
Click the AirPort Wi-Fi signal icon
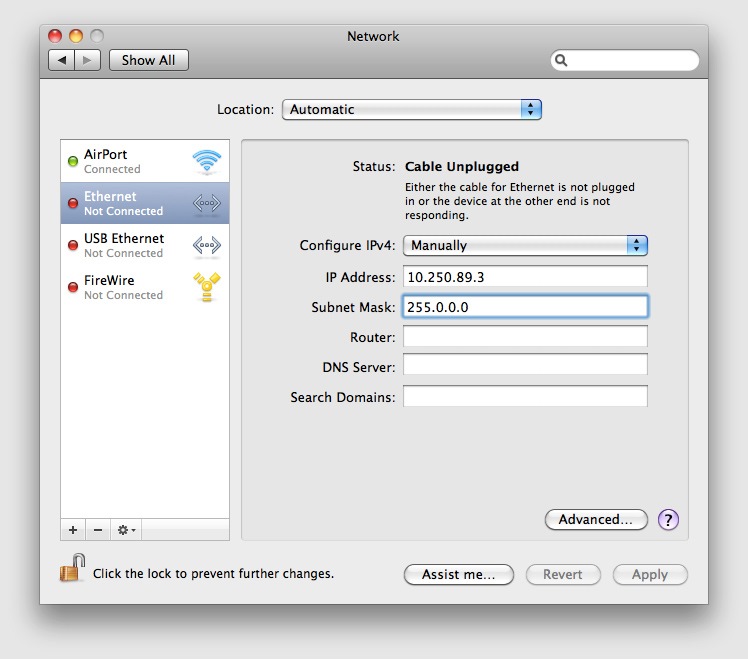(207, 161)
